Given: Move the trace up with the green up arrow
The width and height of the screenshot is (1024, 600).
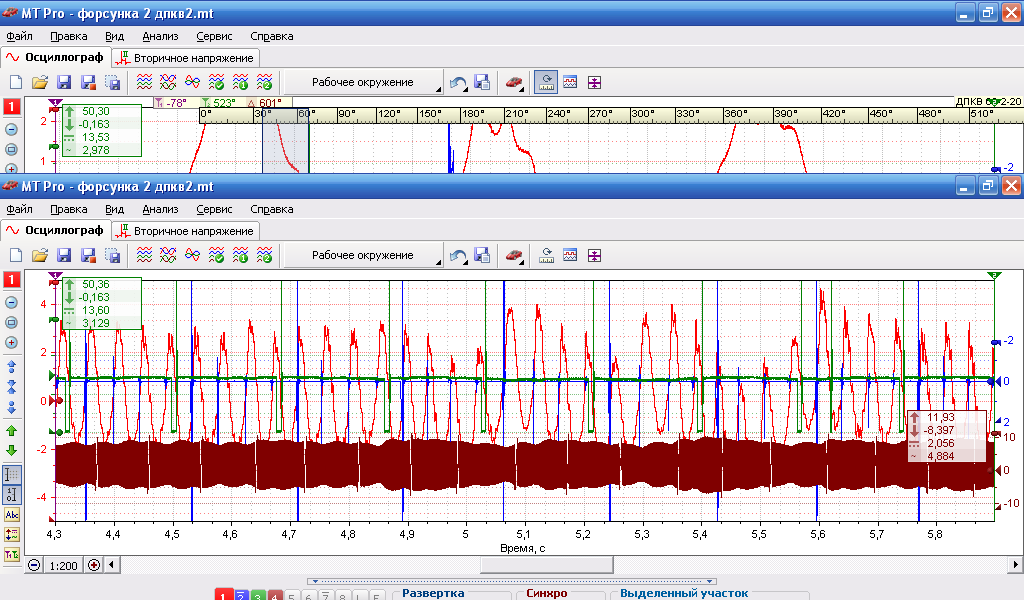Looking at the screenshot, I should 11,431.
